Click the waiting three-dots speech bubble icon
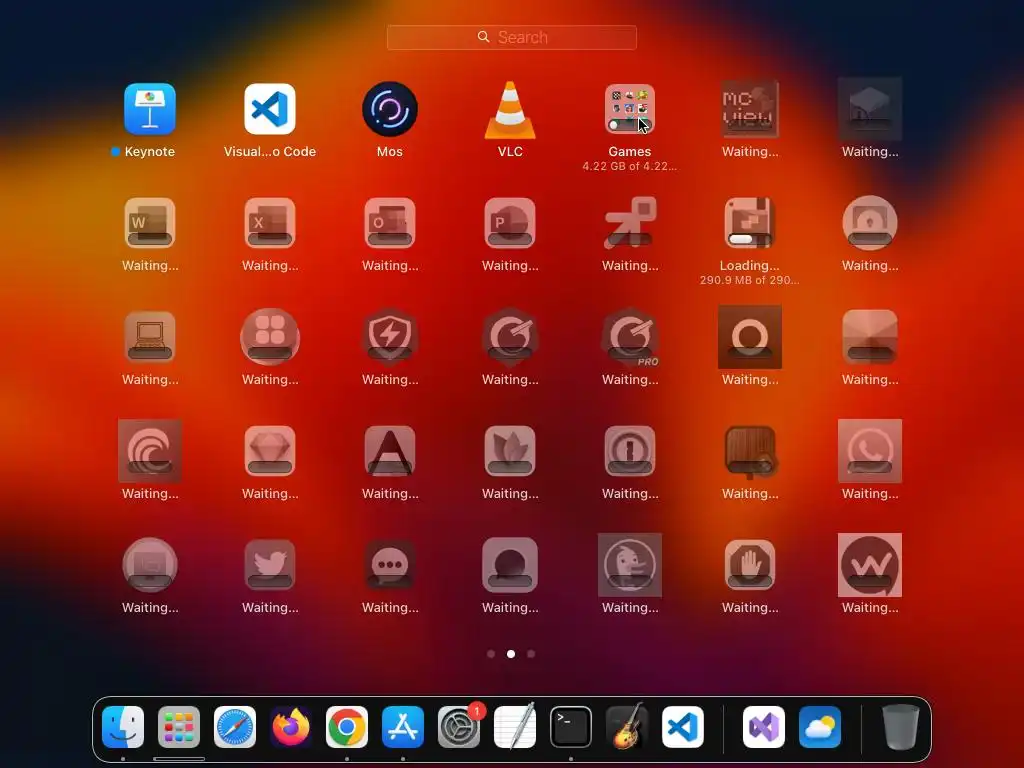This screenshot has width=1024, height=768. [x=390, y=565]
